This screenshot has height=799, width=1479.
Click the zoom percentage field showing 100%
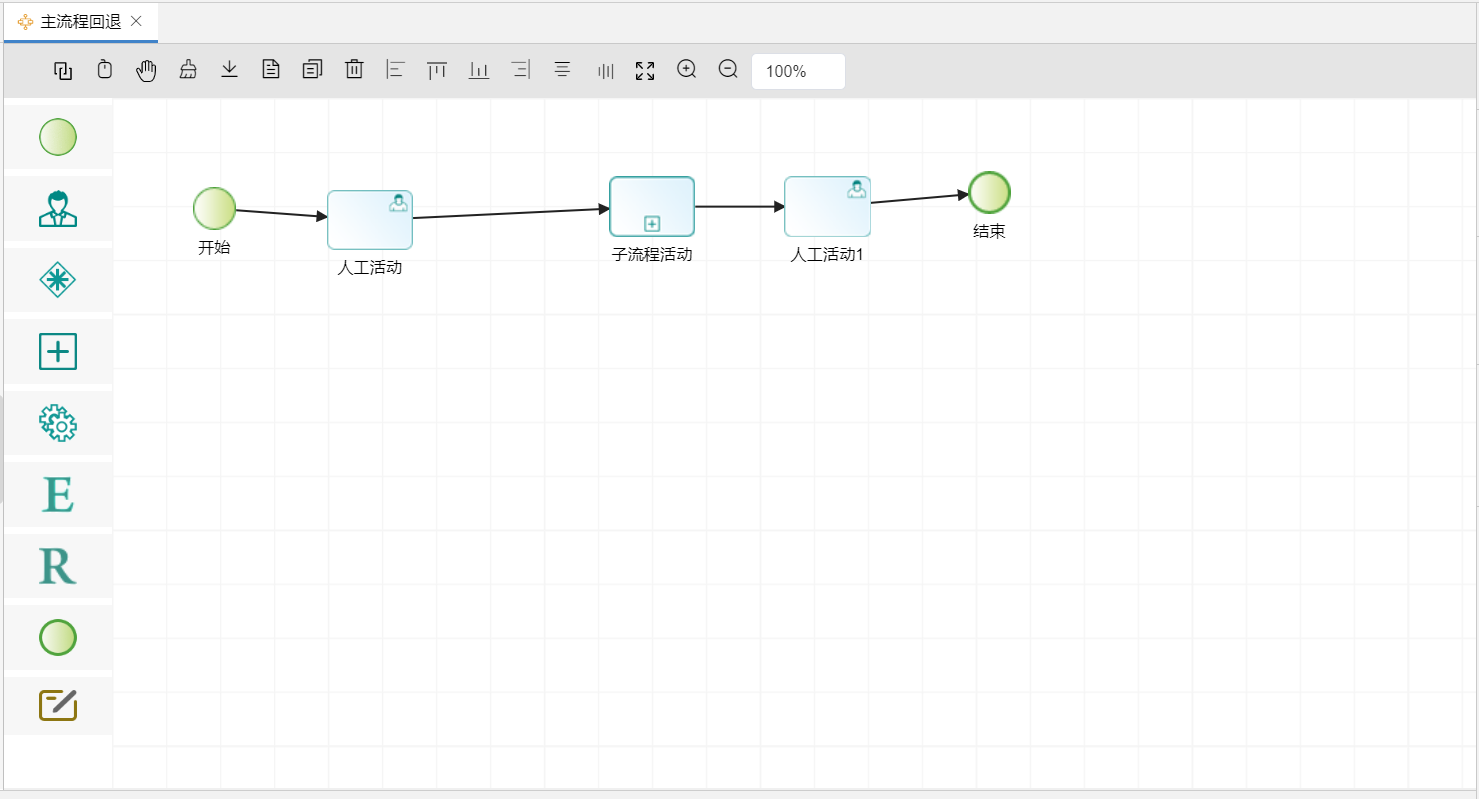tap(797, 70)
